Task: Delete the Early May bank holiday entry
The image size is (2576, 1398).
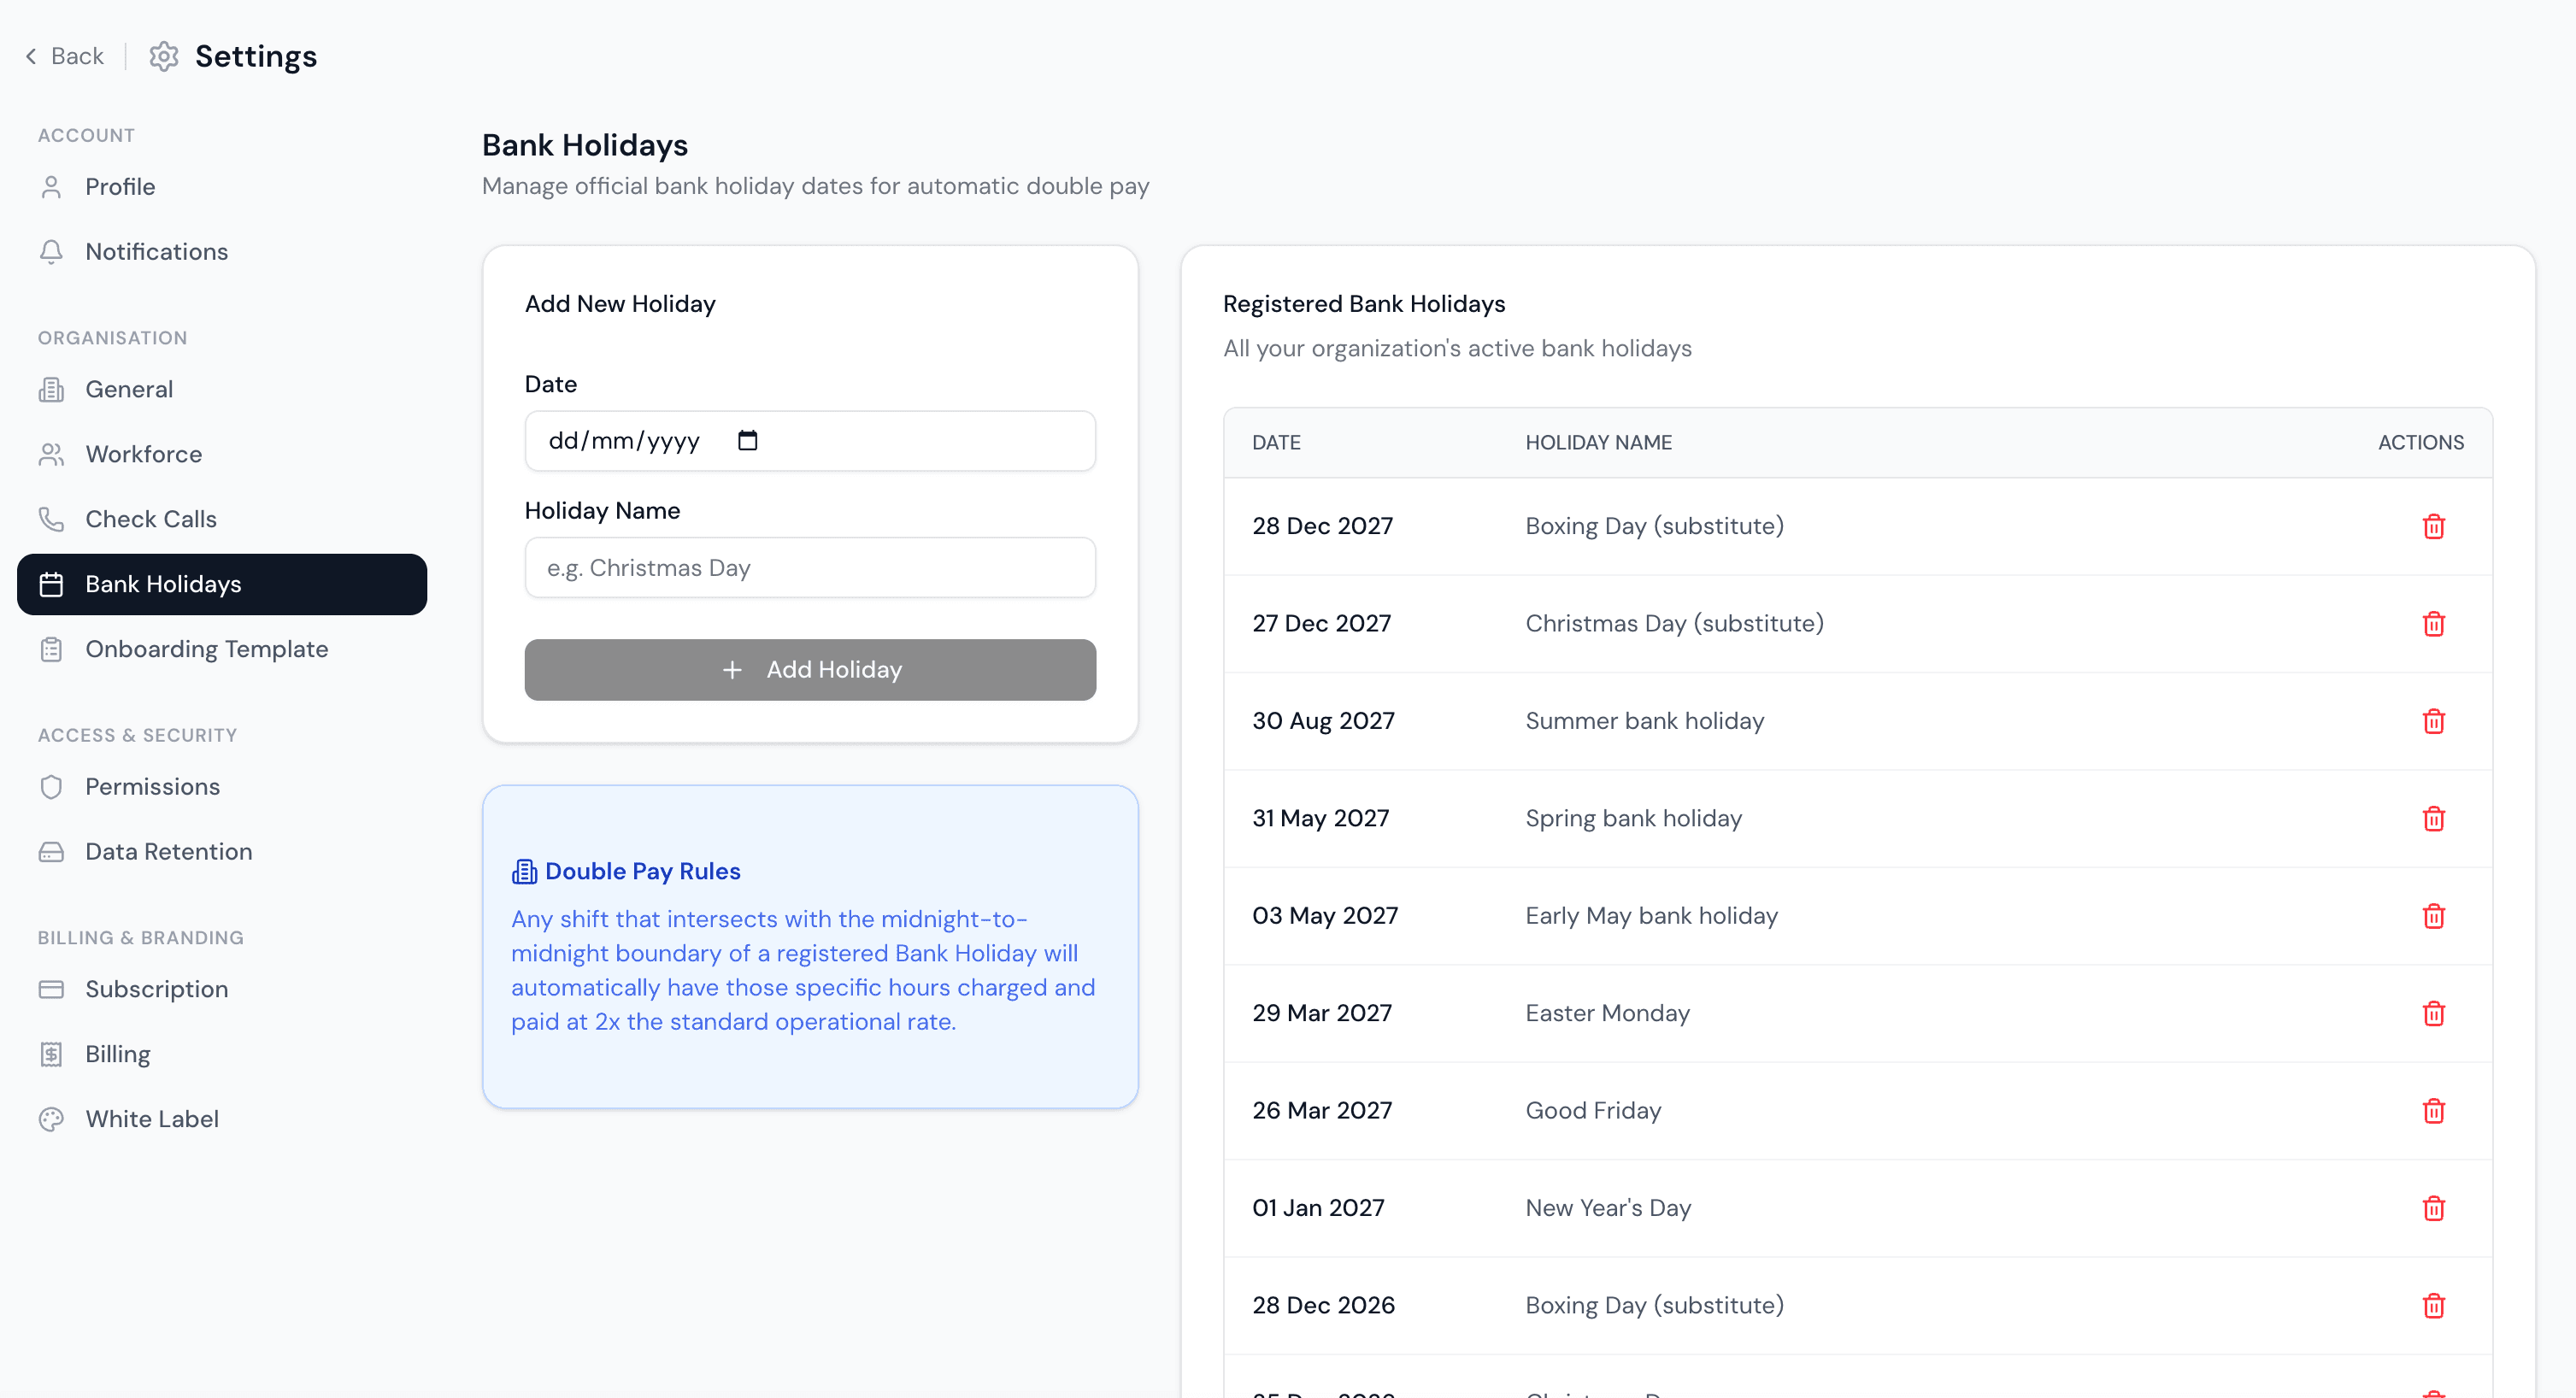Action: (2433, 916)
